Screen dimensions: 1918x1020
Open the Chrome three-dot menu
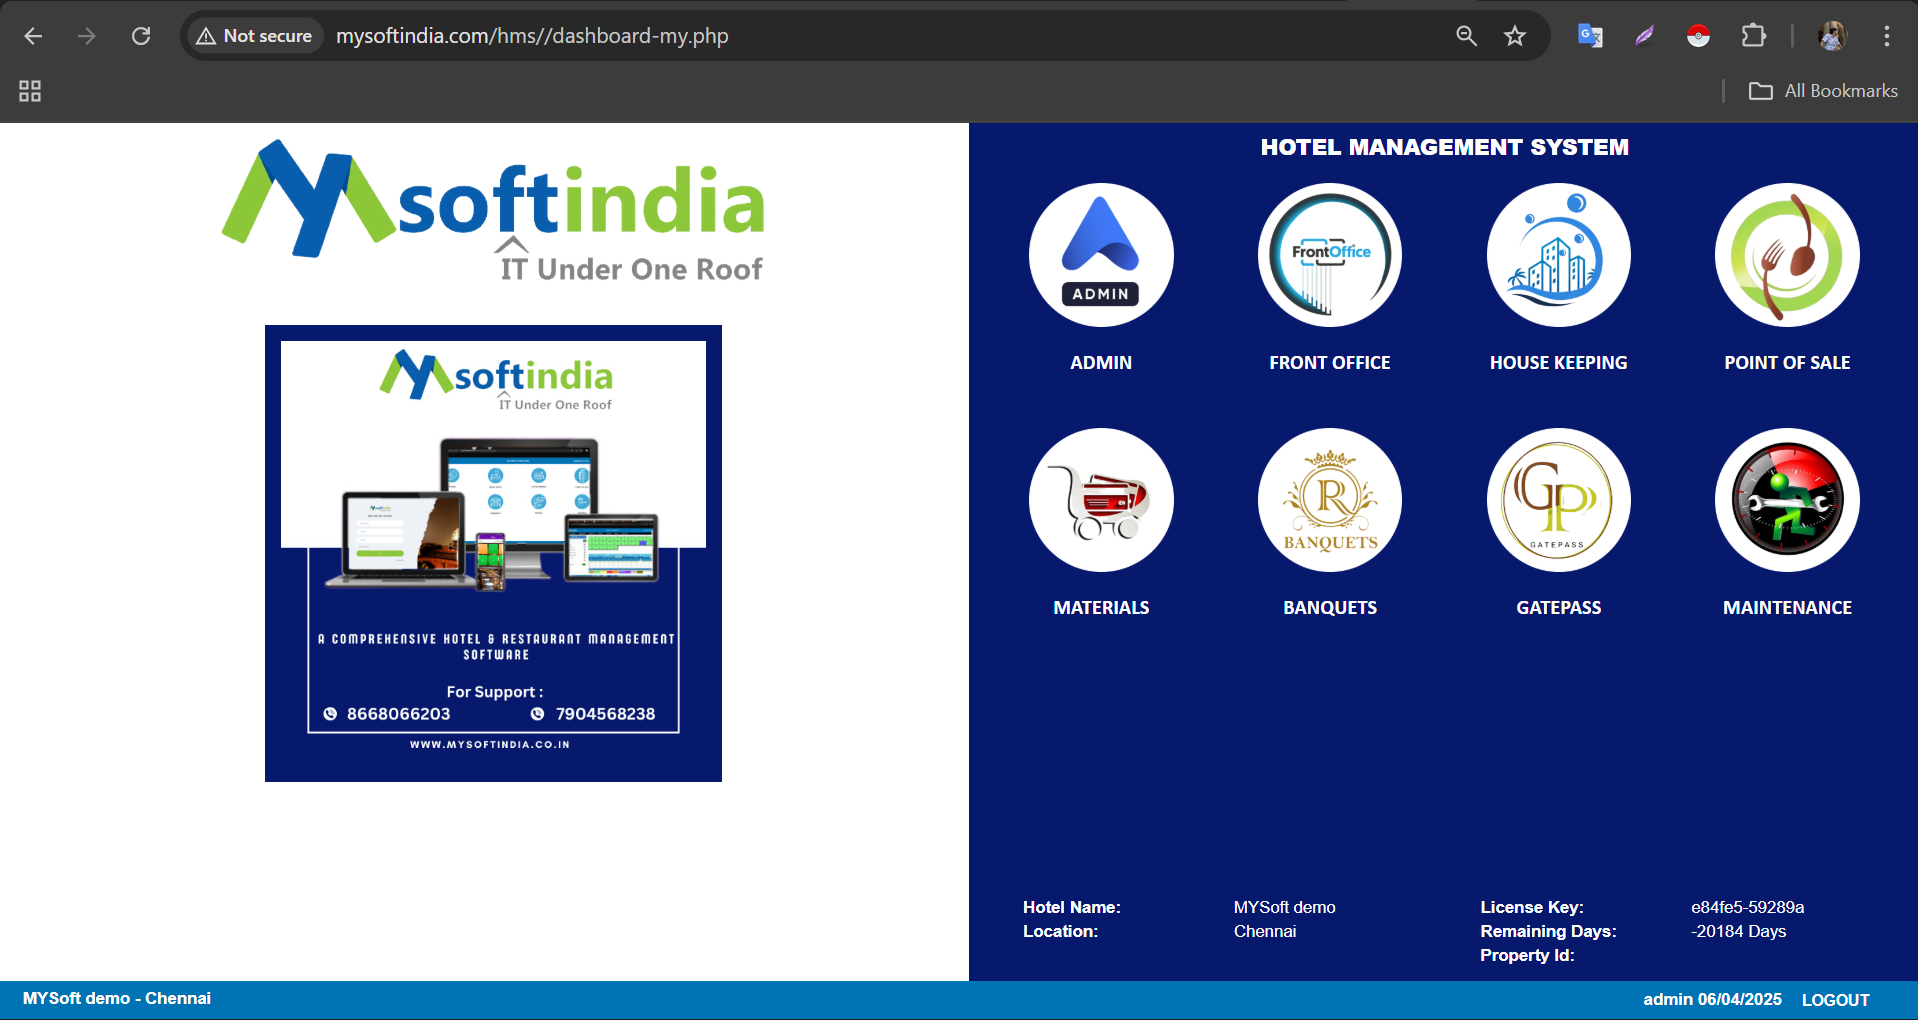(x=1886, y=36)
